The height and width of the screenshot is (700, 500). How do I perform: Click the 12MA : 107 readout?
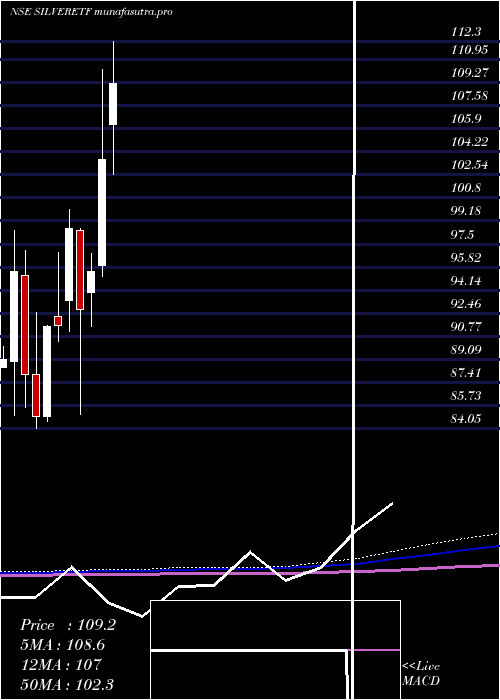click(61, 664)
